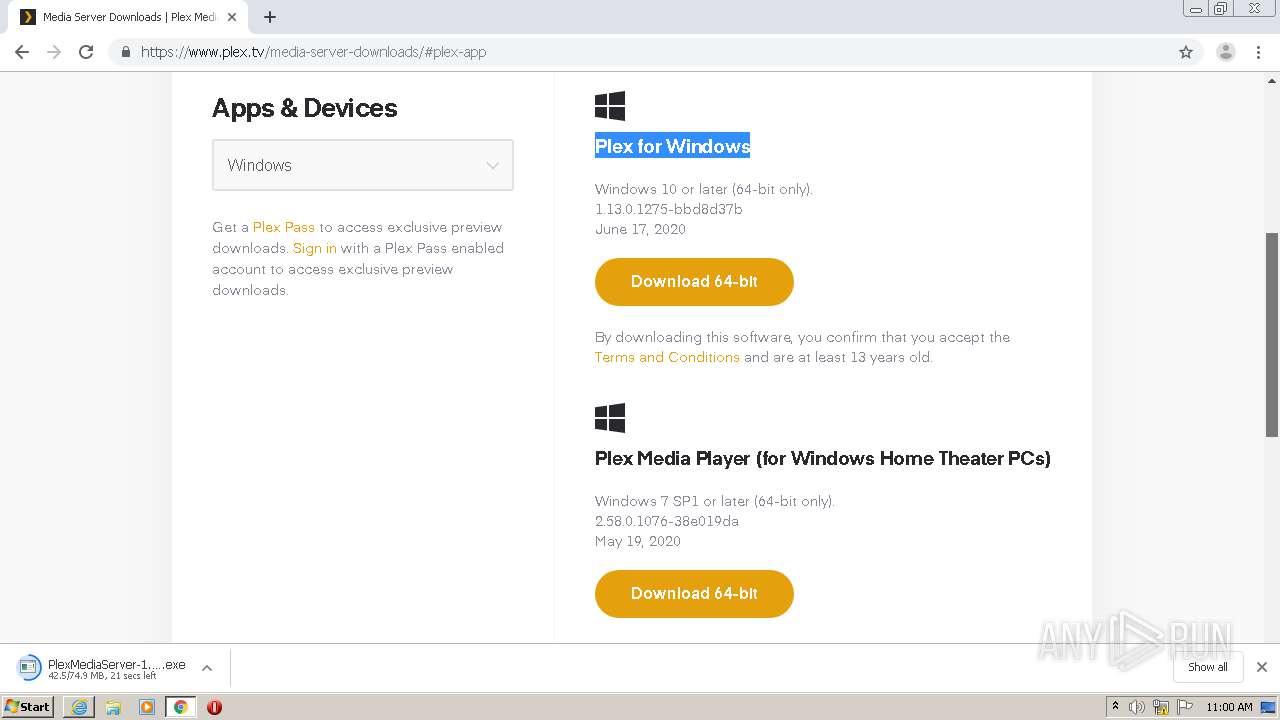This screenshot has width=1280, height=720.
Task: Expand the download item options chevron
Action: 207,668
